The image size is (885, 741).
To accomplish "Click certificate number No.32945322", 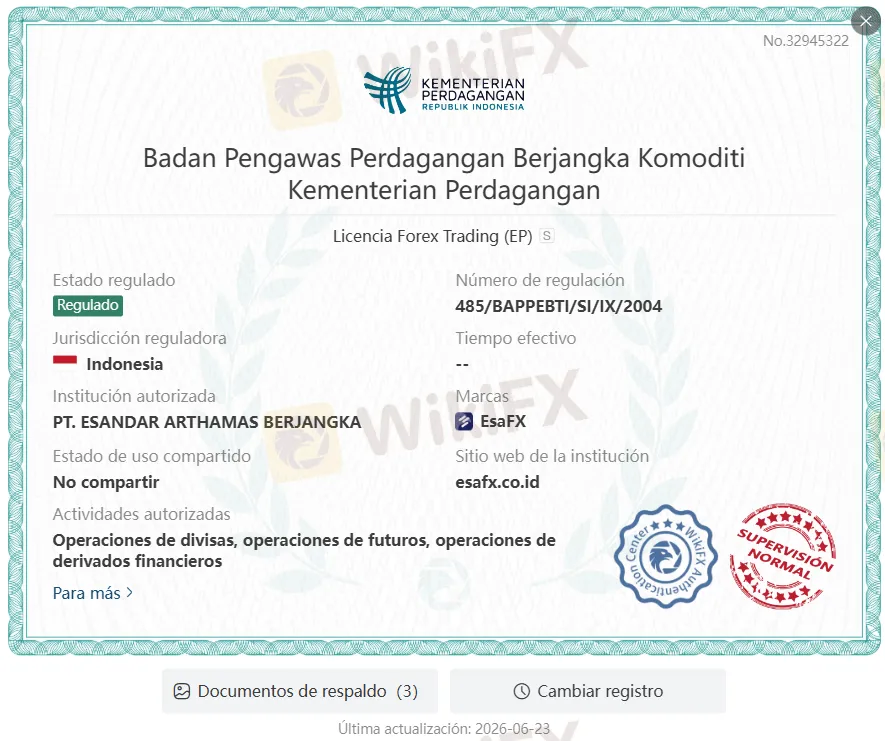I will point(805,41).
